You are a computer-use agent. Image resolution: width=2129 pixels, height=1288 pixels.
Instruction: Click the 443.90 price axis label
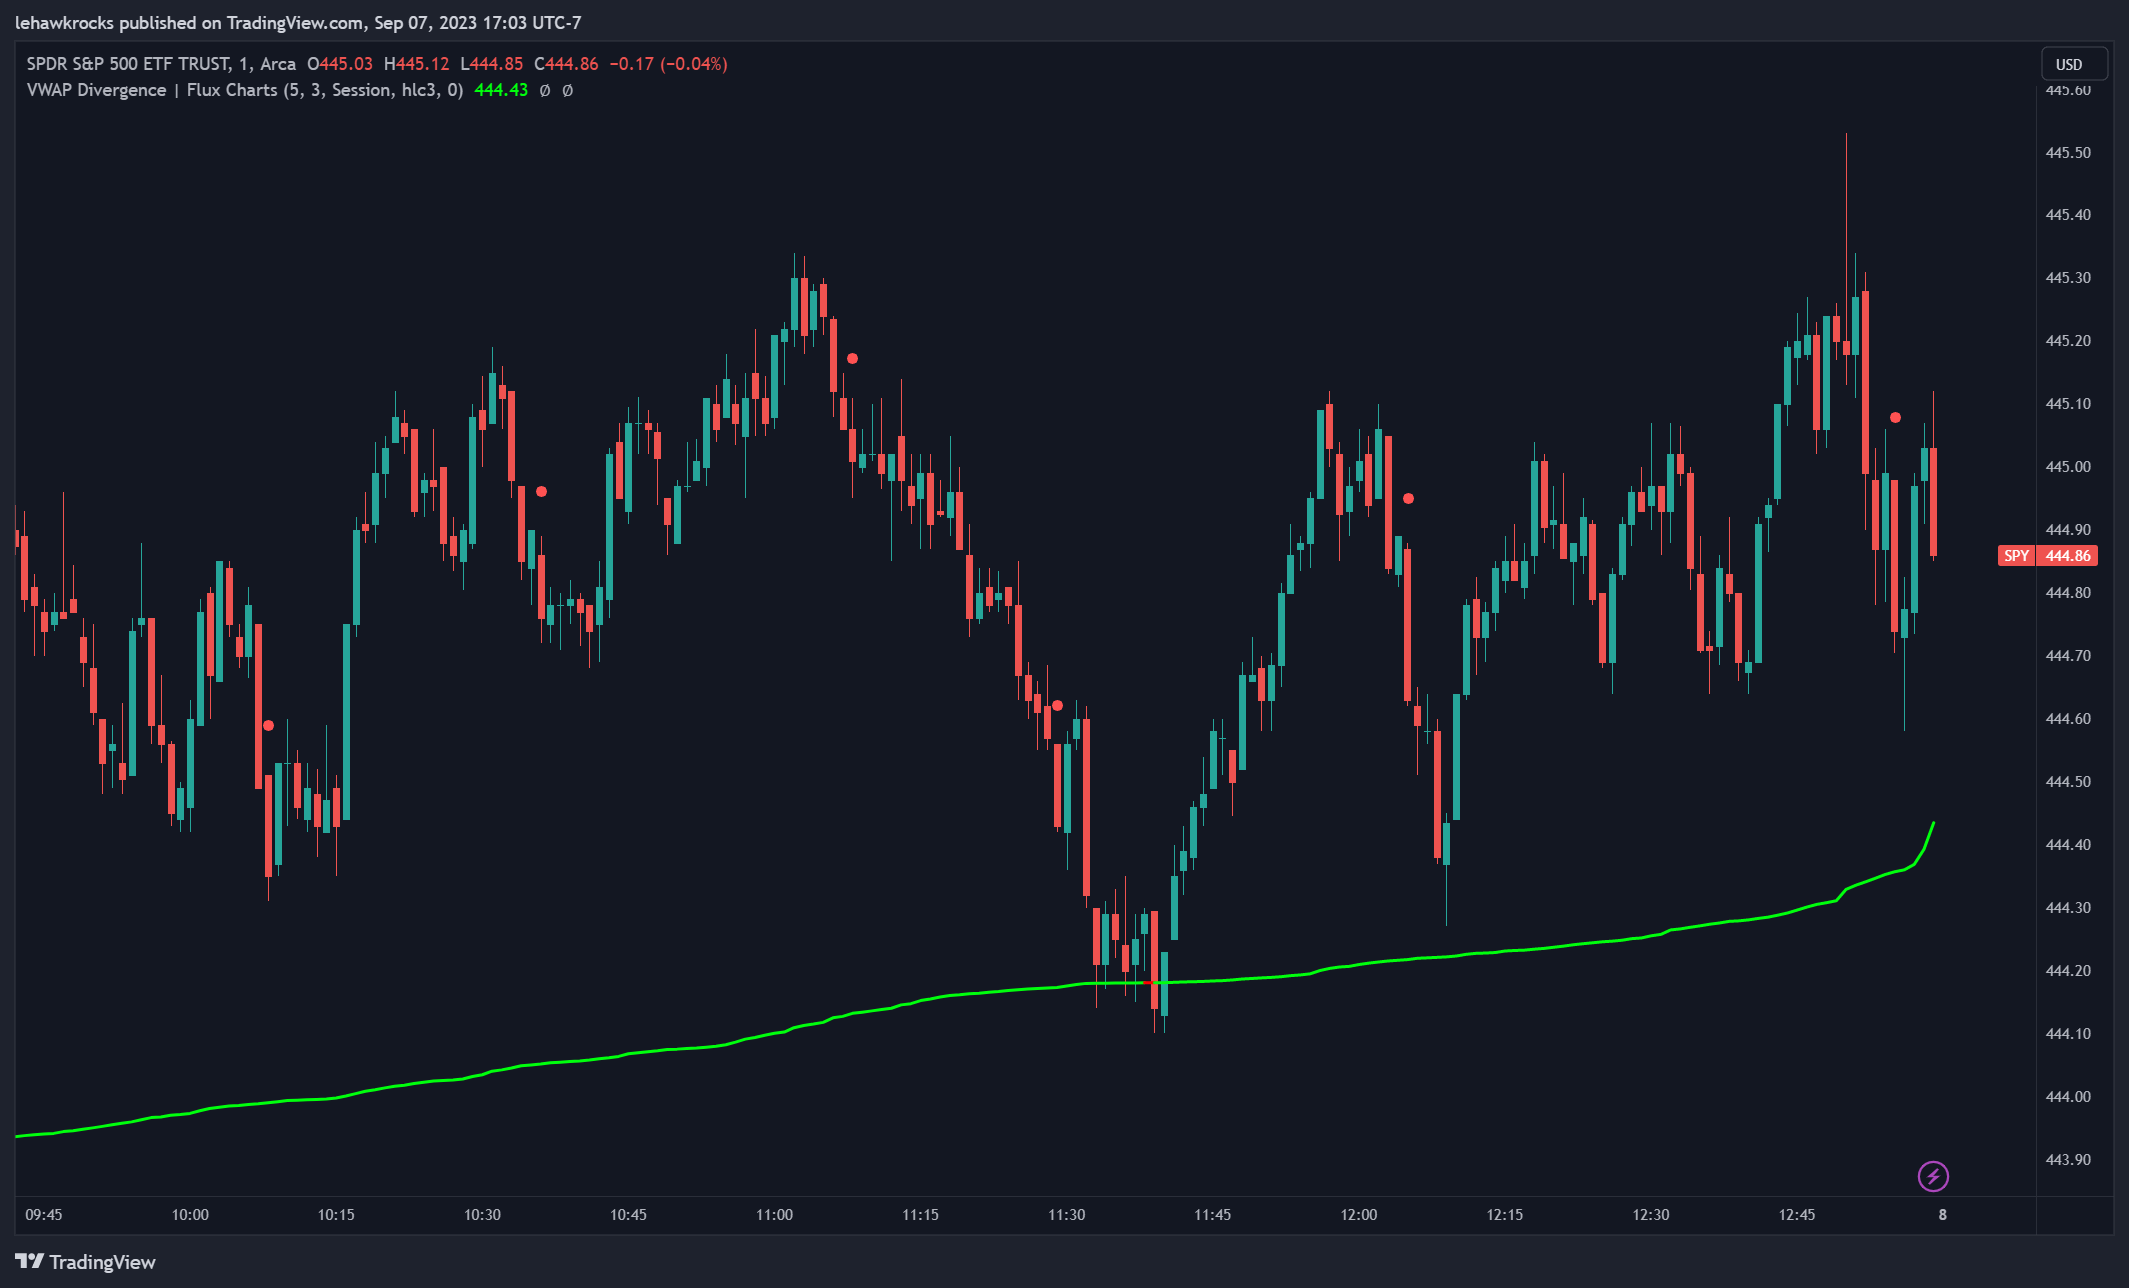pos(2068,1159)
